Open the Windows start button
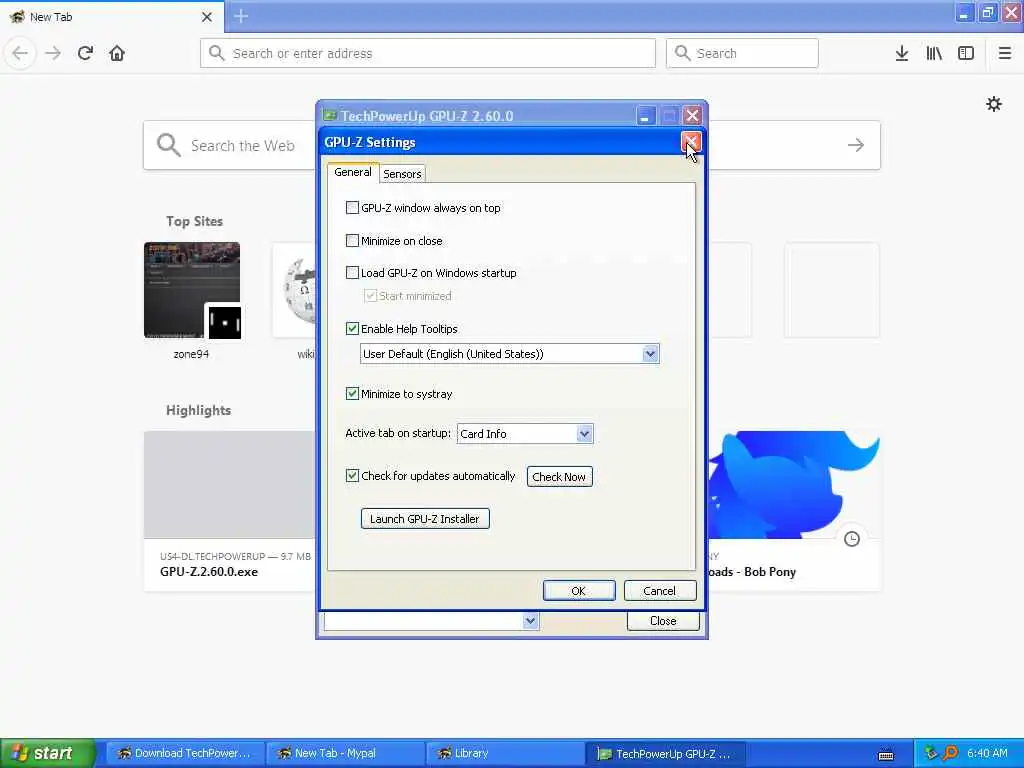1024x768 pixels. (x=47, y=753)
